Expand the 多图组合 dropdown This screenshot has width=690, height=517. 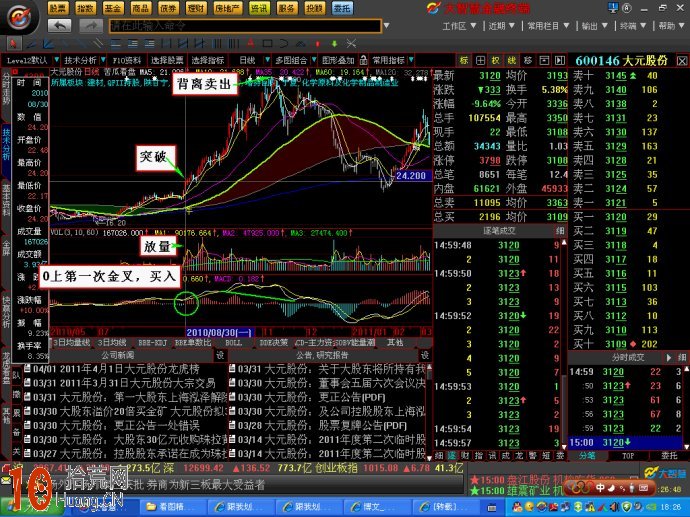click(314, 60)
